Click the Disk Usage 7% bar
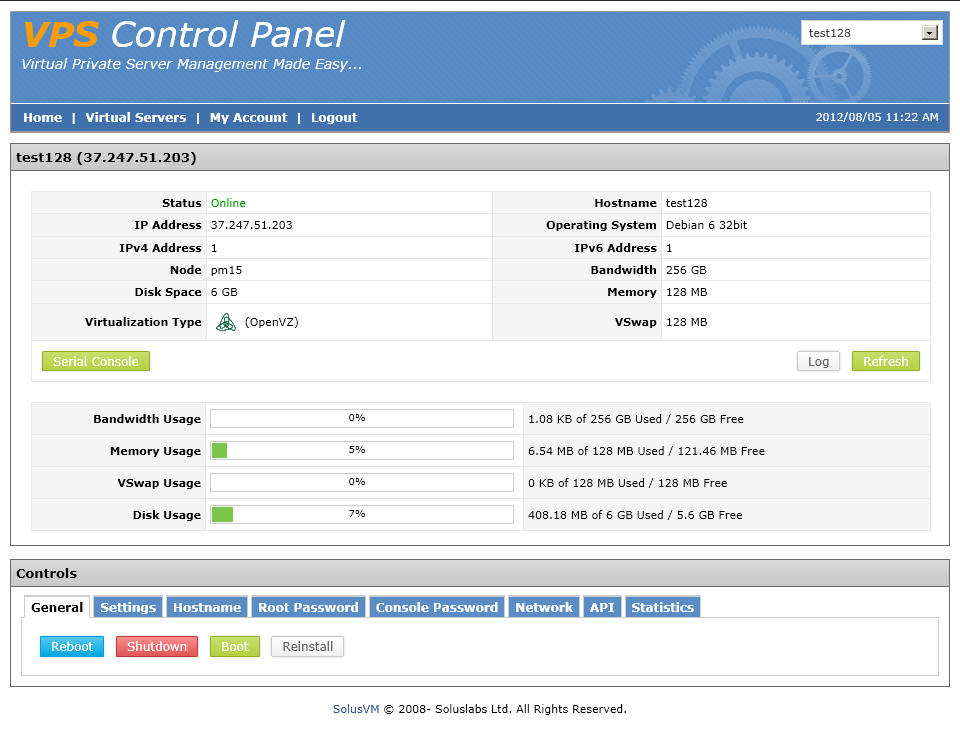Screen dimensions: 960x734 pyautogui.click(x=362, y=514)
